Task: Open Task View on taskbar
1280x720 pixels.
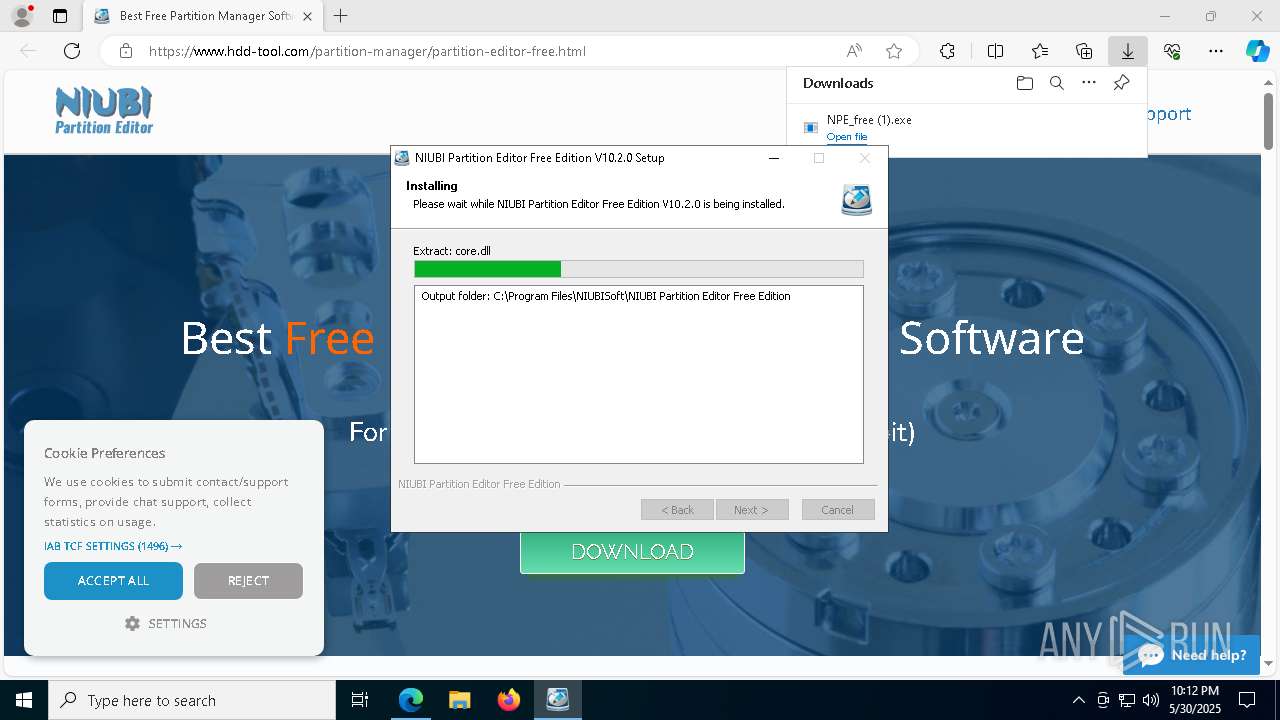Action: point(360,700)
